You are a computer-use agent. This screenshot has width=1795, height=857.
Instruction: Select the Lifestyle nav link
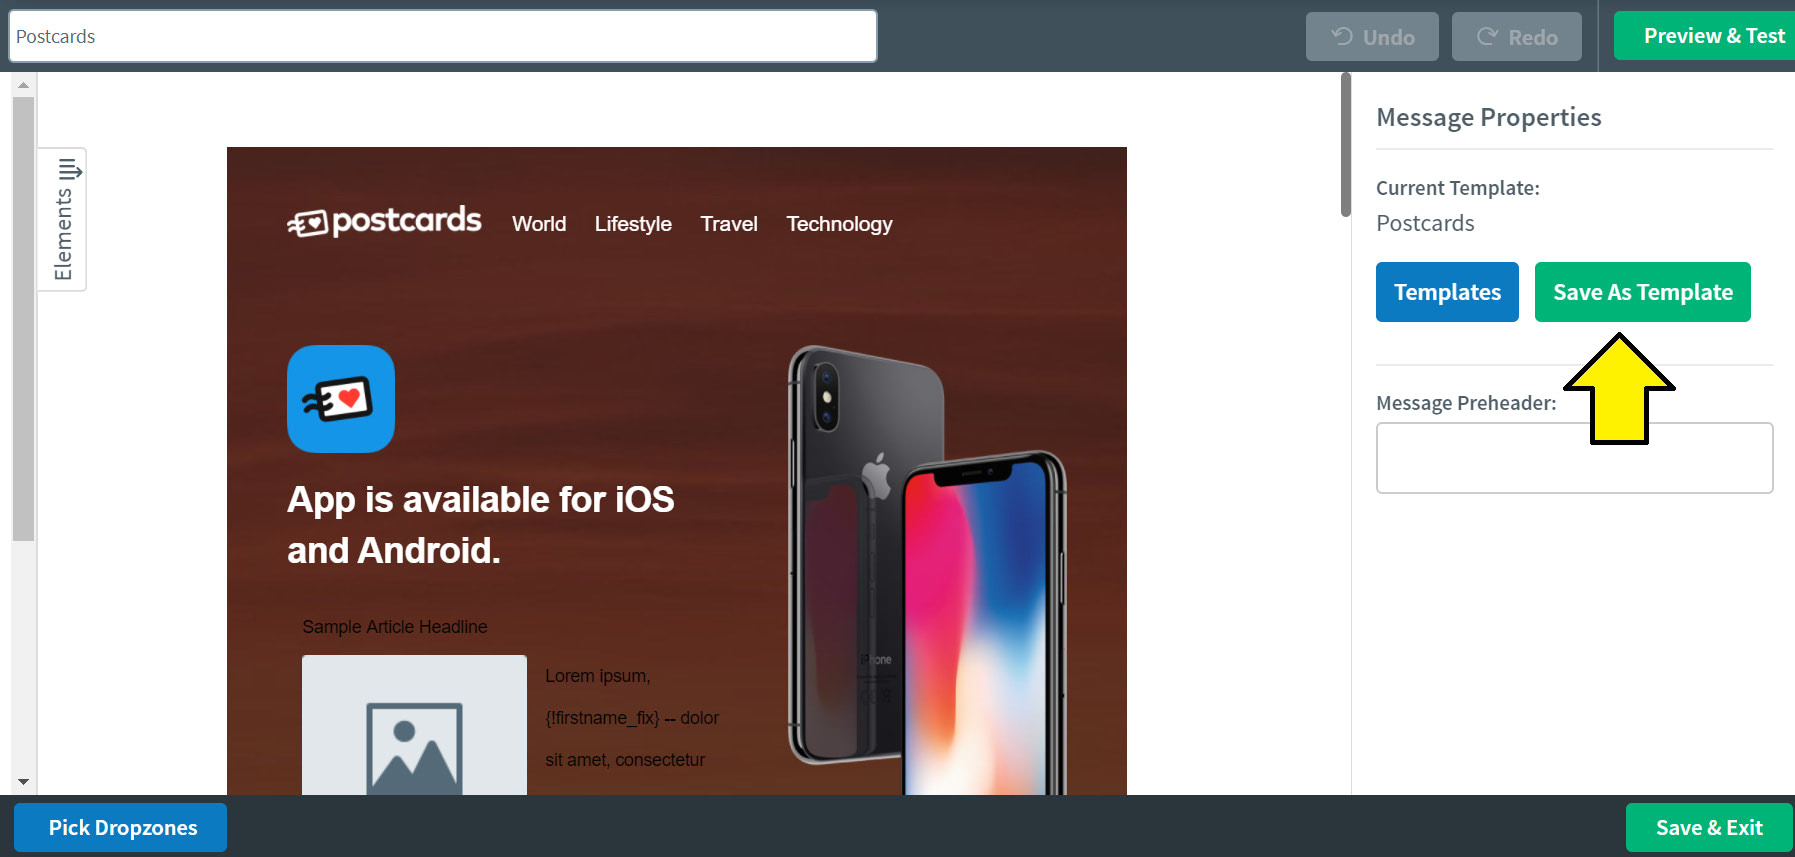click(633, 224)
